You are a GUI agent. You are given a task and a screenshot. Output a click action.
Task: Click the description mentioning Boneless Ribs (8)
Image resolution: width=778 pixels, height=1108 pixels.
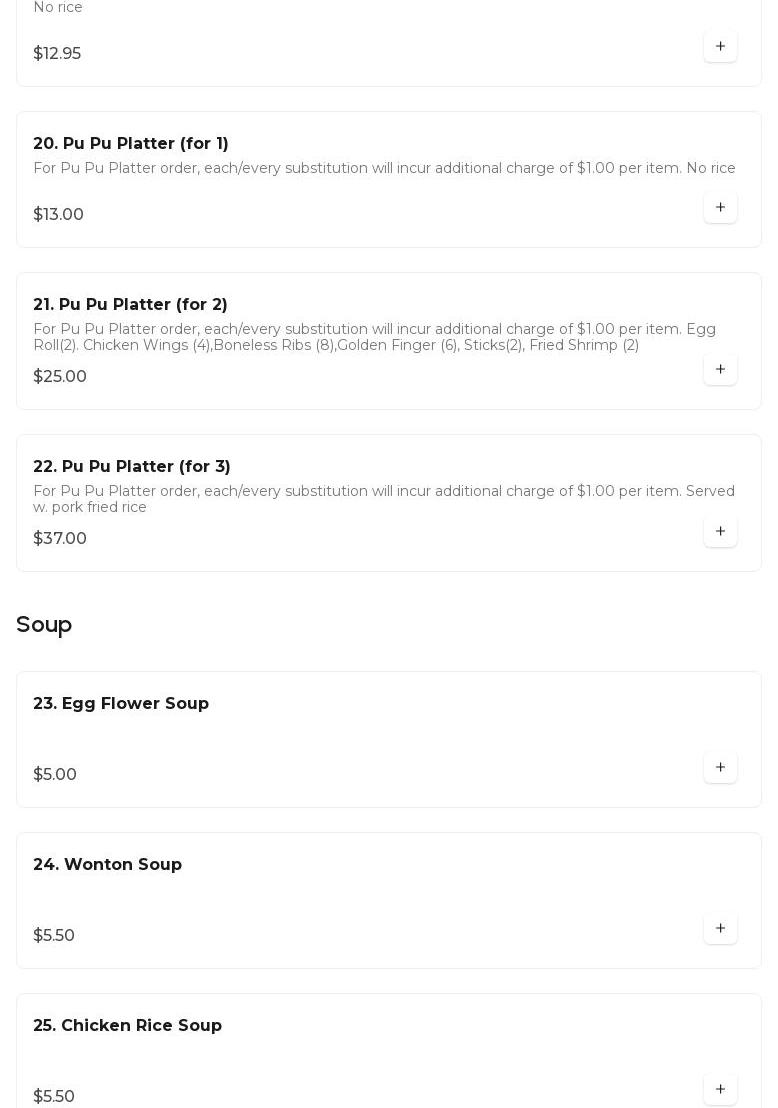pos(374,337)
